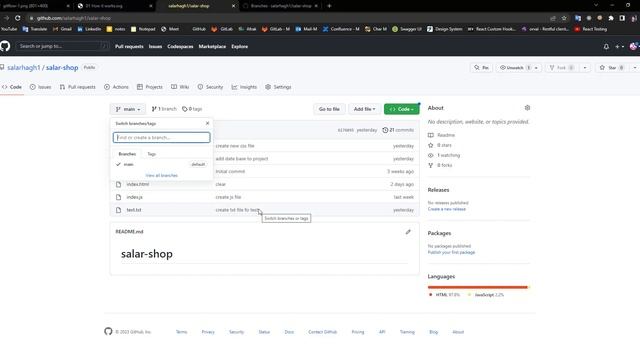
Task: Open the Swagger UI bookmark
Action: click(407, 29)
